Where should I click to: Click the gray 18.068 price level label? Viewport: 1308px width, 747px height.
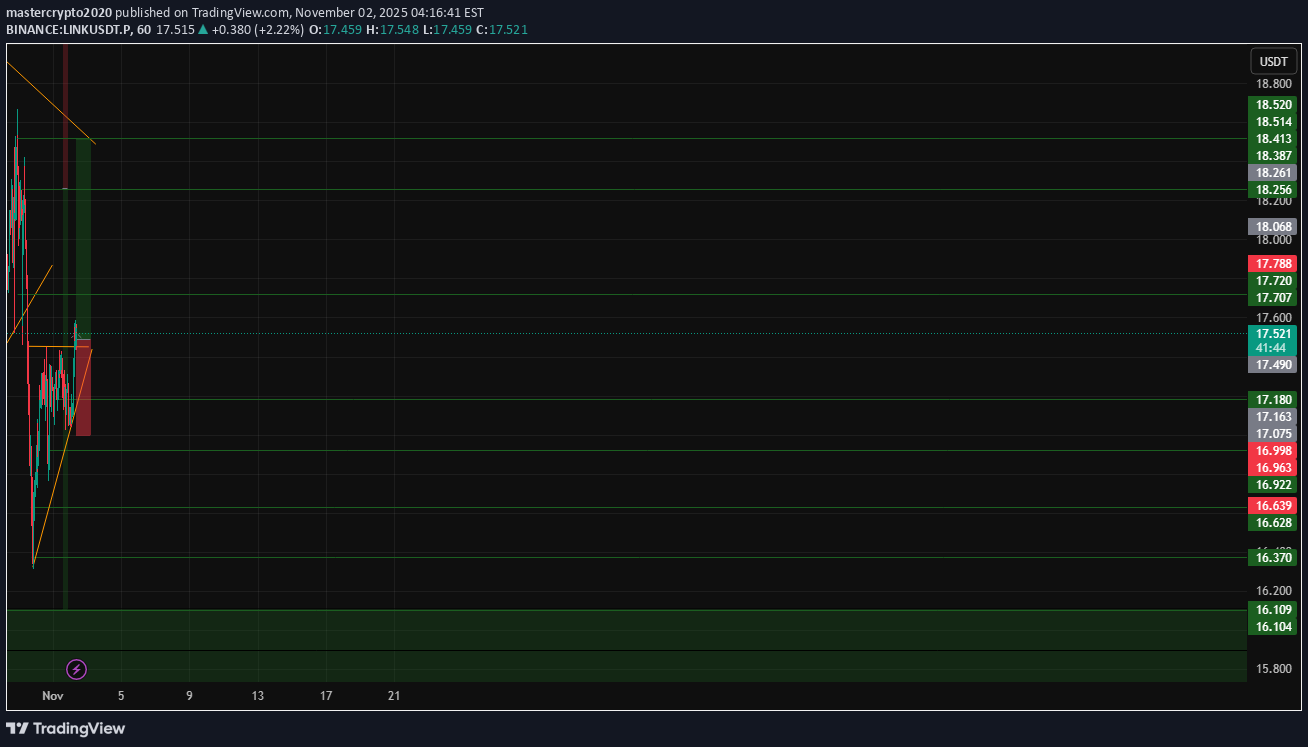pos(1272,226)
